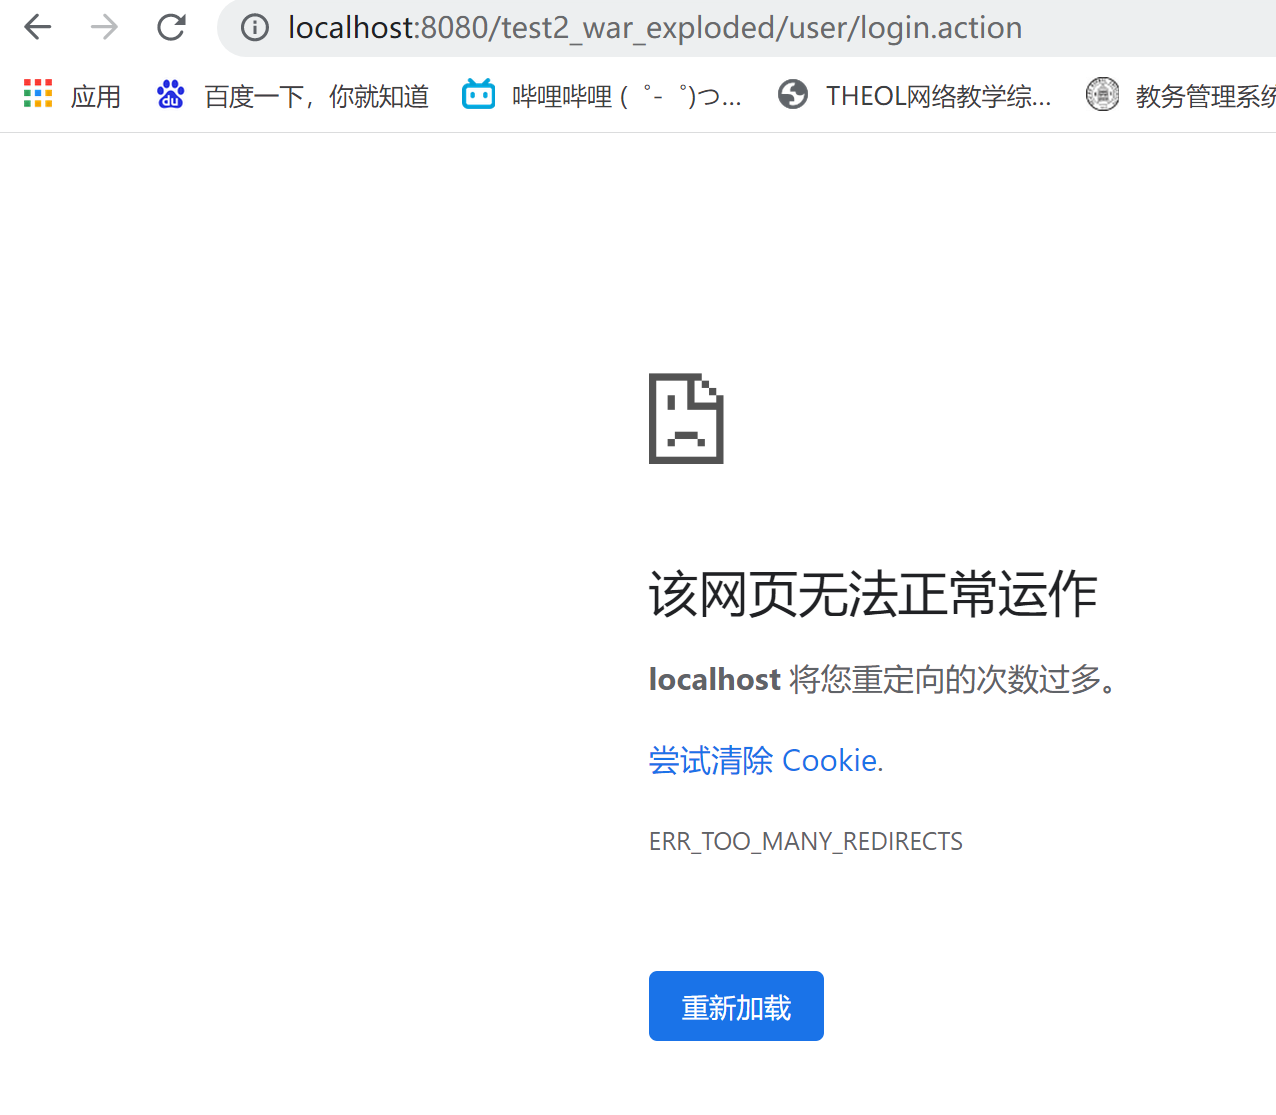The height and width of the screenshot is (1115, 1276).
Task: Click the 教务管理系统 seal icon bookmark
Action: coord(1102,93)
